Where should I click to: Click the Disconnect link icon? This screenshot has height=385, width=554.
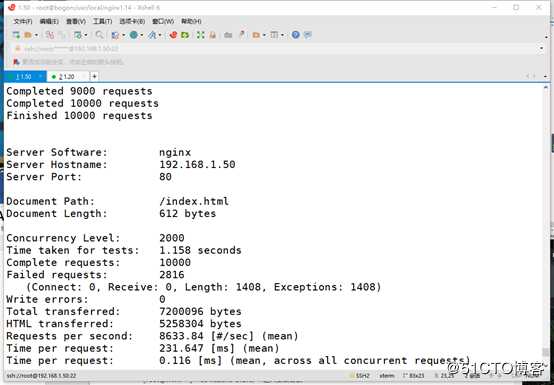[50, 35]
